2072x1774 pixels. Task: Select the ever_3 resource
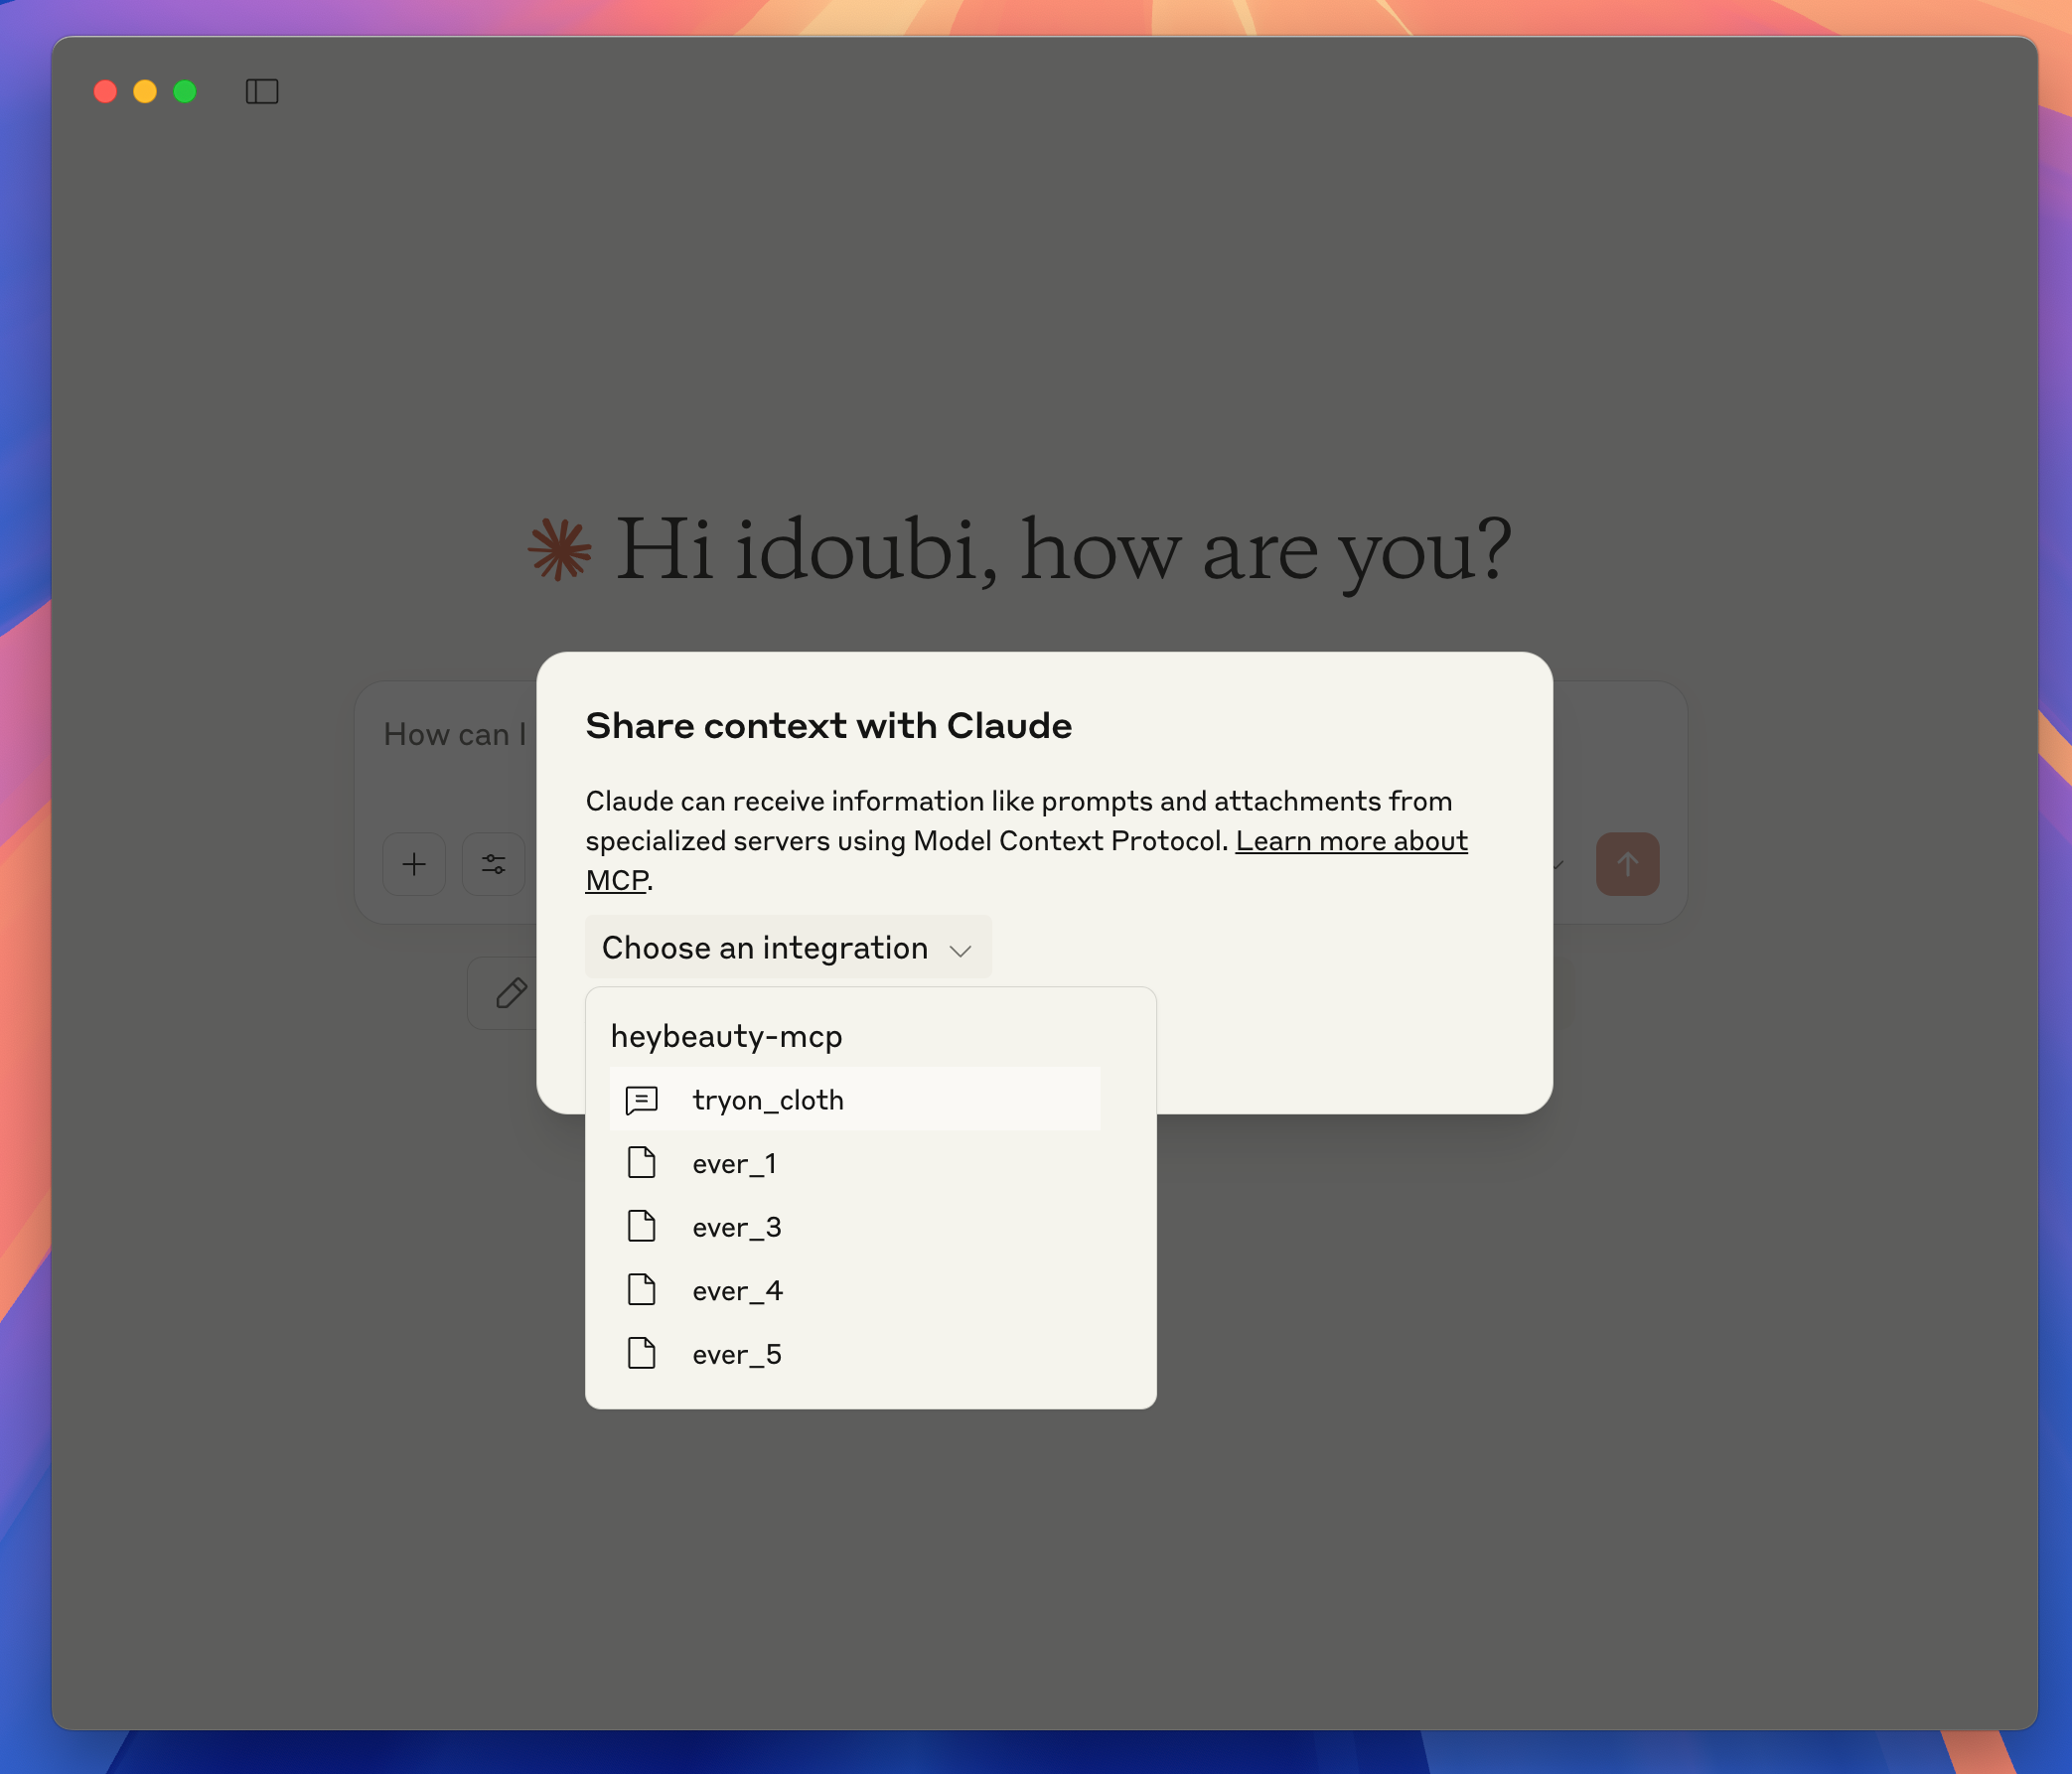point(736,1227)
